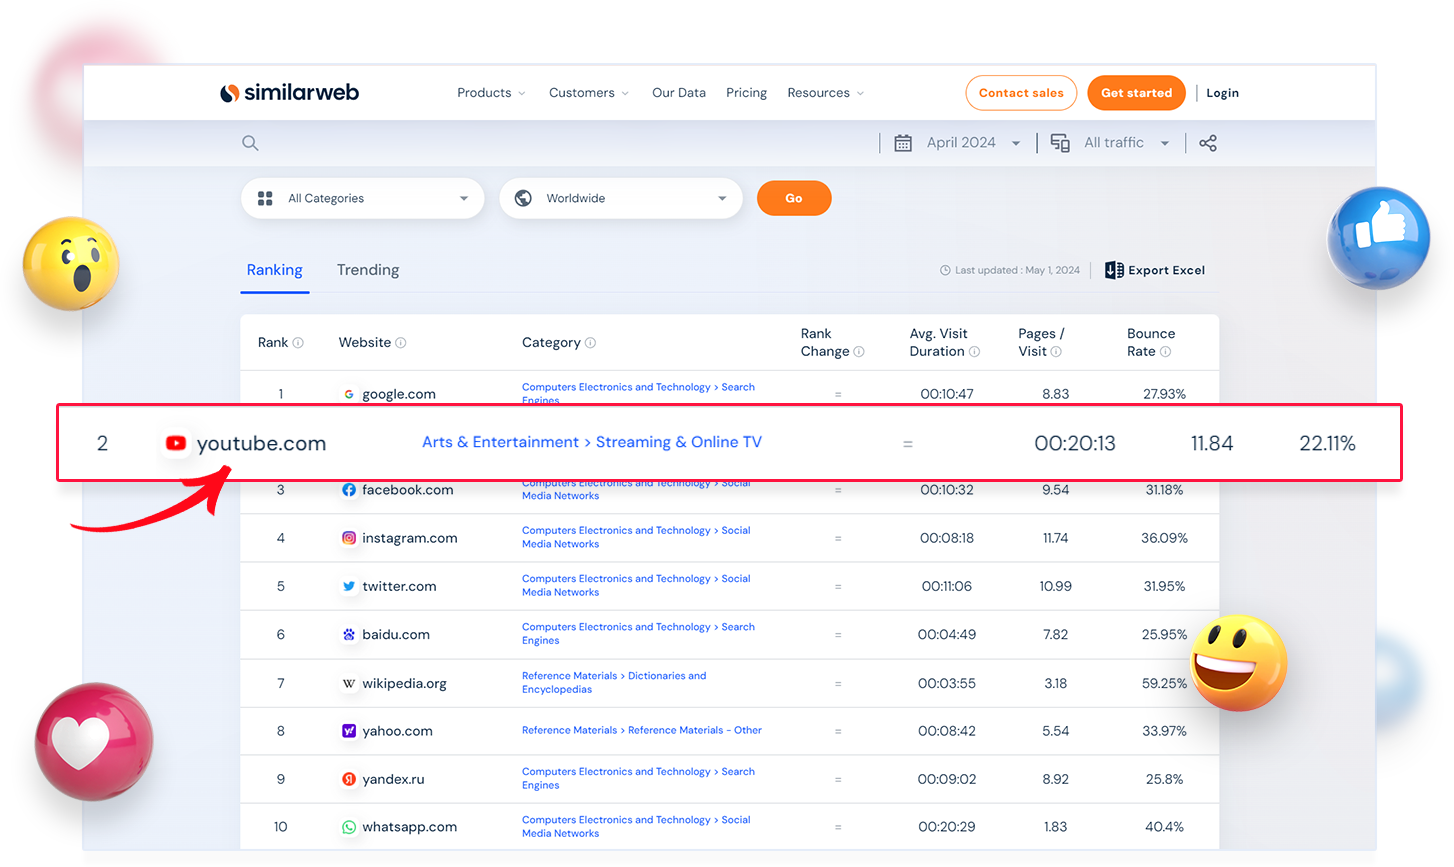
Task: Click the Contact sales button
Action: click(x=1021, y=93)
